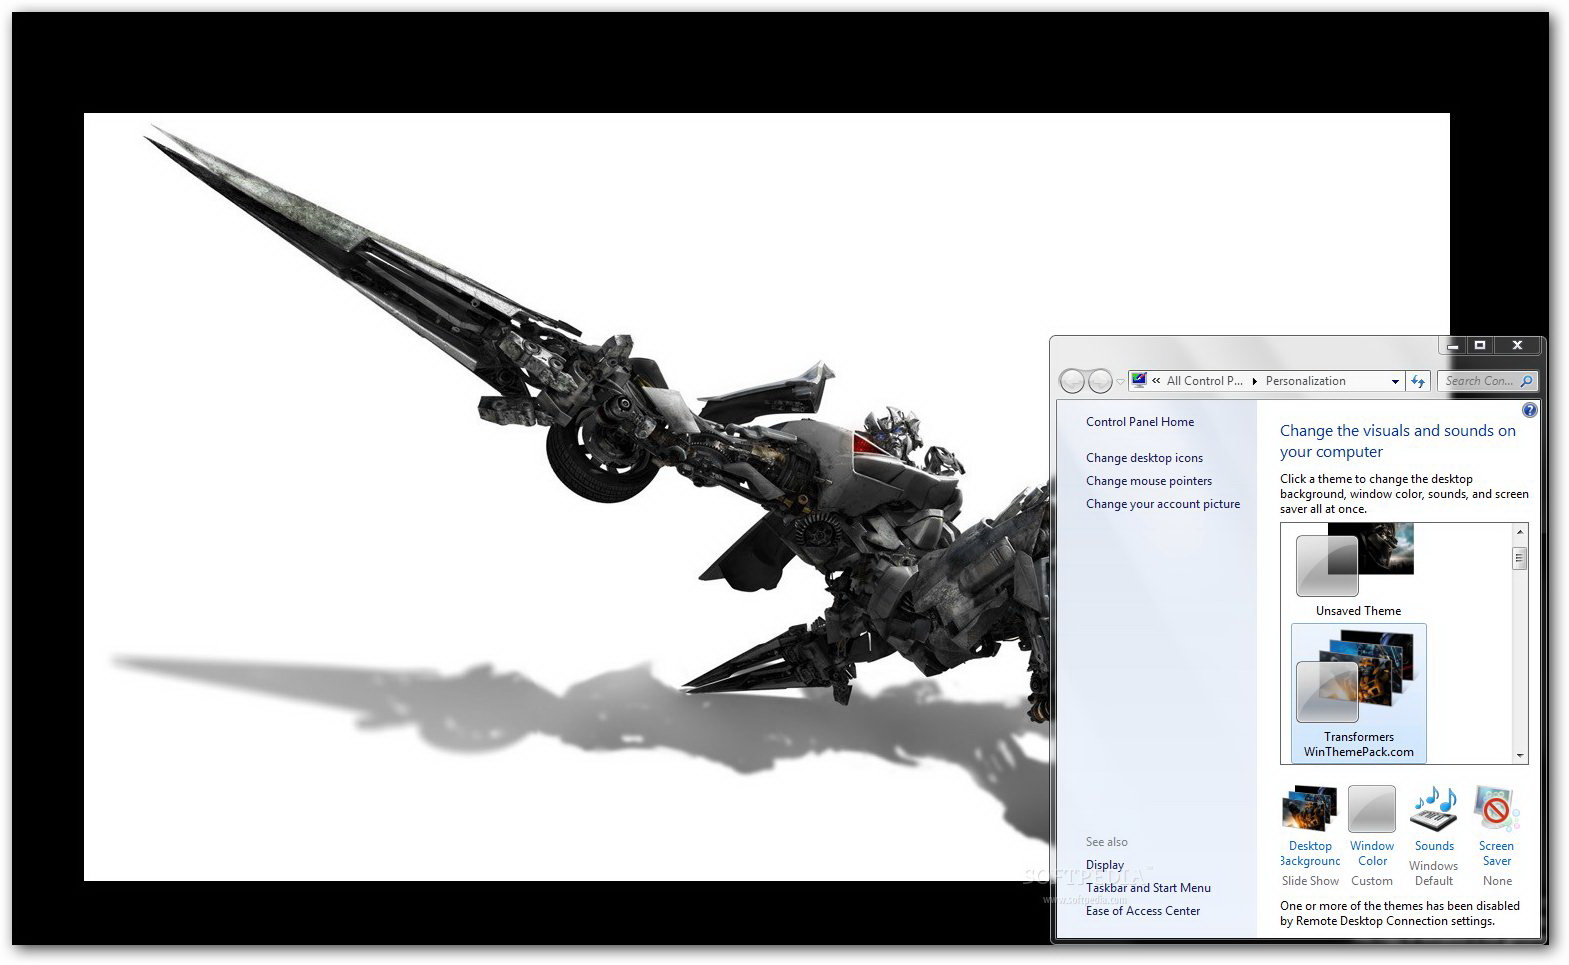The height and width of the screenshot is (965, 1569).
Task: Minimize the Personalization window
Action: click(x=1452, y=345)
